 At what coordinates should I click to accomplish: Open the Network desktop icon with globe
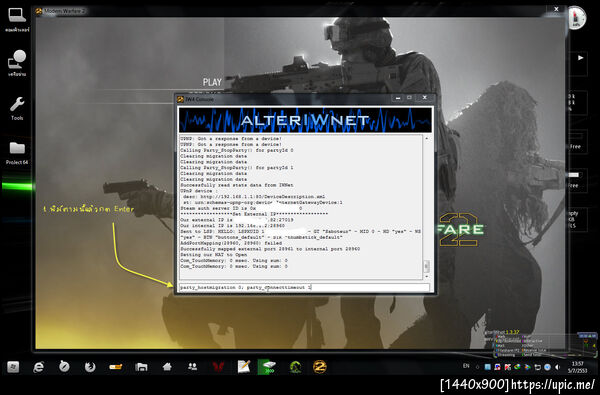pyautogui.click(x=17, y=63)
